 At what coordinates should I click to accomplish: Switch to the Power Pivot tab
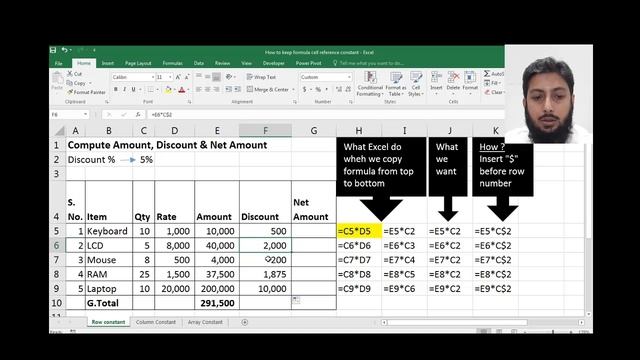[x=309, y=63]
